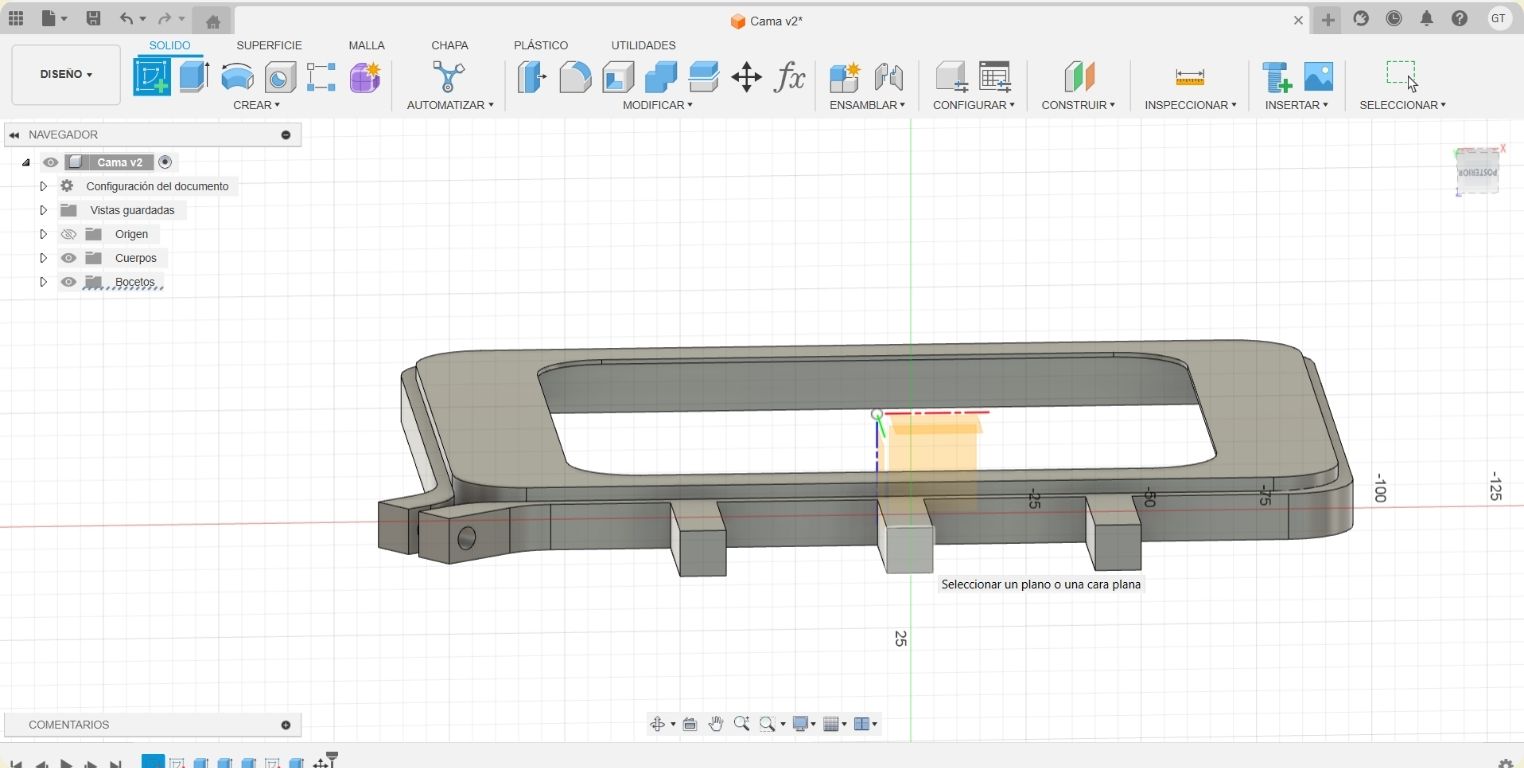This screenshot has width=1524, height=768.
Task: Open the INSPECCIONAR dropdown menu
Action: [x=1190, y=105]
